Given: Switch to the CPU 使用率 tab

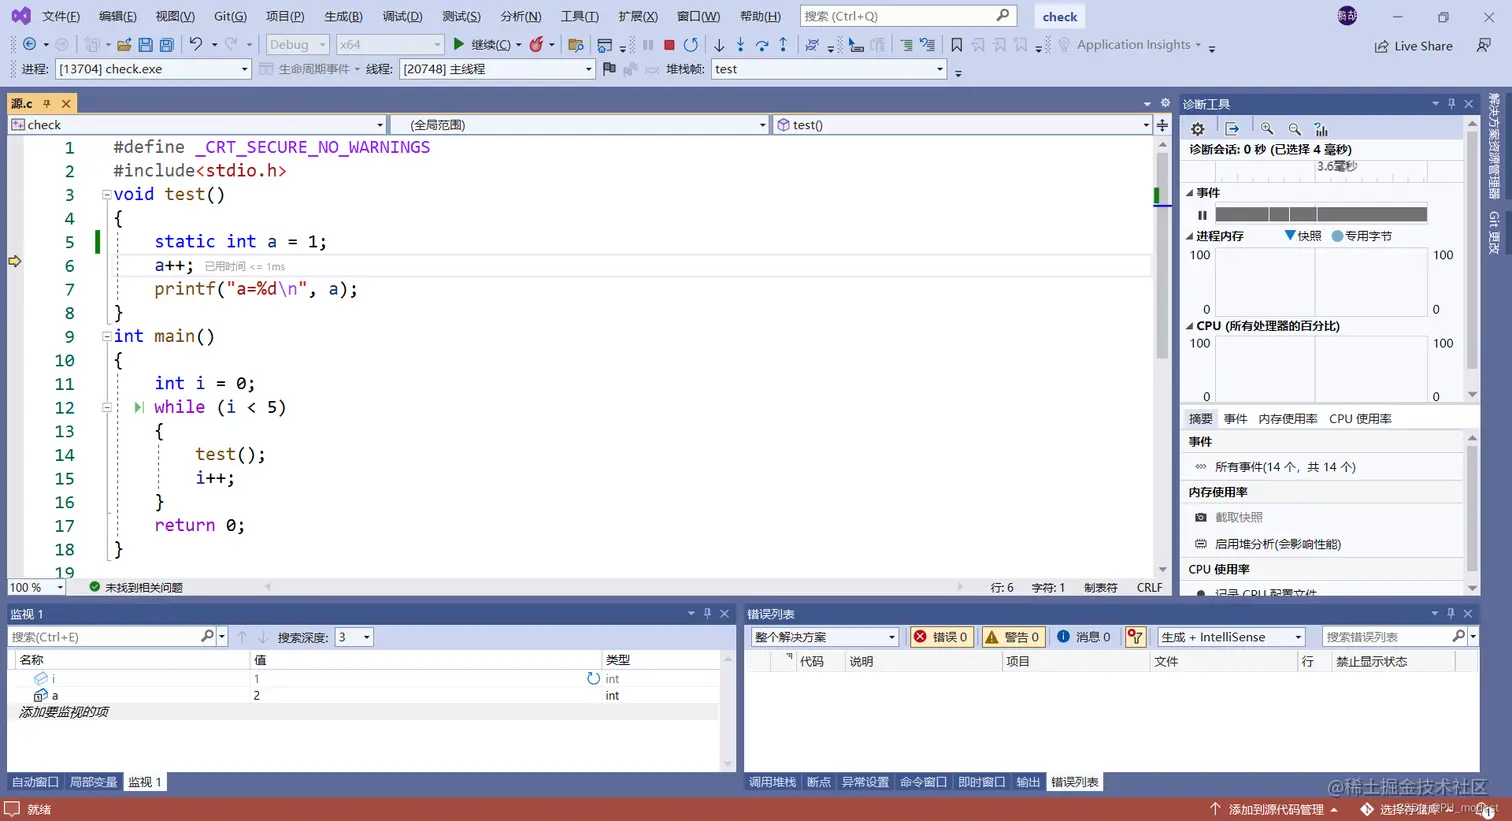Looking at the screenshot, I should tap(1360, 419).
